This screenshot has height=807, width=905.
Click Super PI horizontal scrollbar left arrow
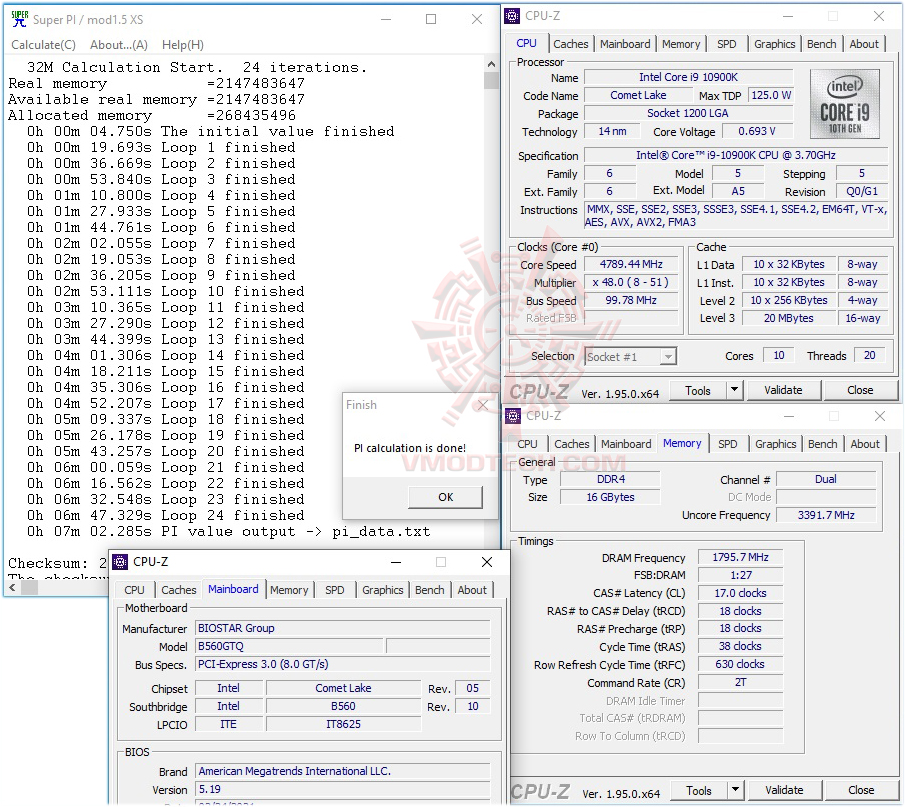pos(12,588)
